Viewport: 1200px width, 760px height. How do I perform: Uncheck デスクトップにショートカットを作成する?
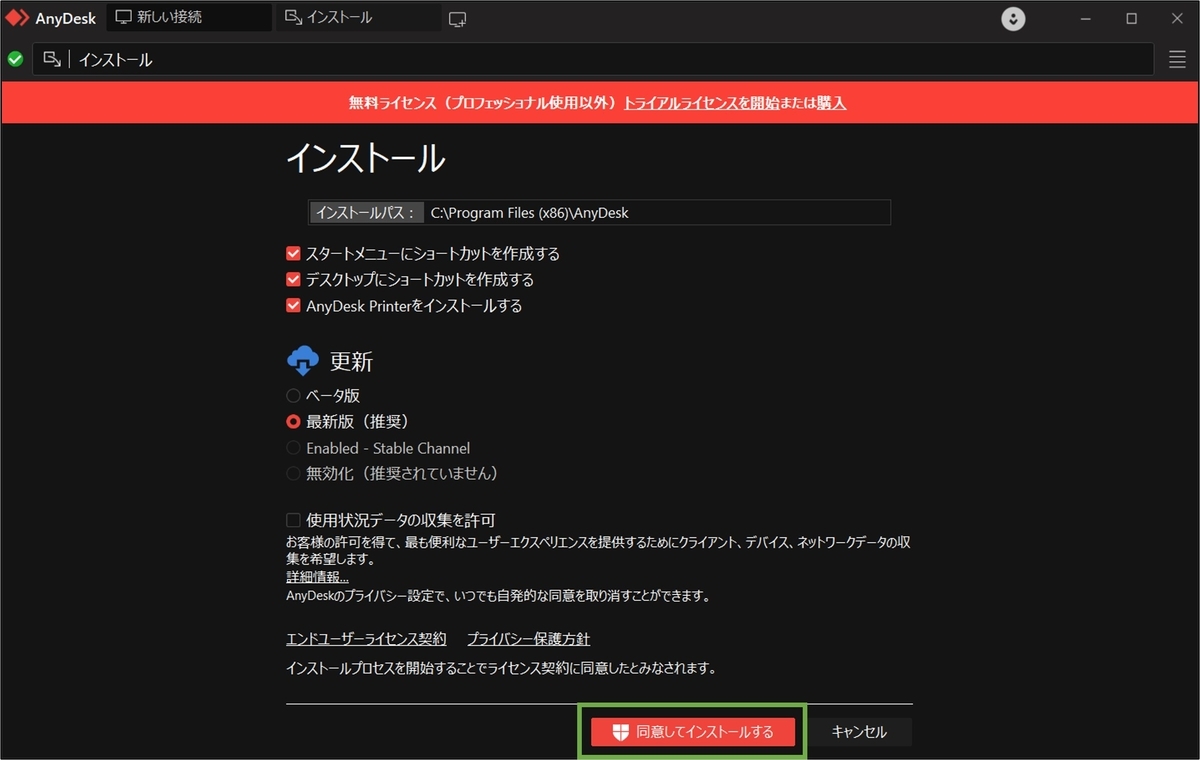(293, 280)
